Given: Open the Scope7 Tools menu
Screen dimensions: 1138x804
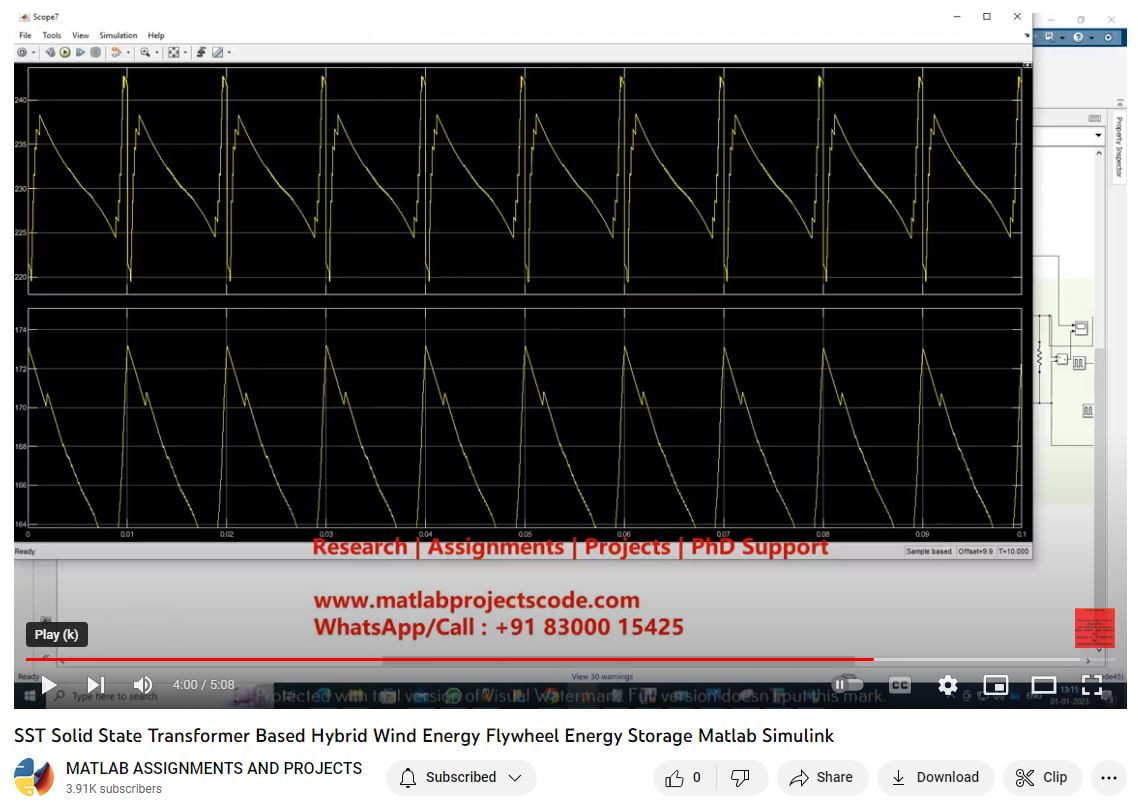Looking at the screenshot, I should (x=52, y=35).
